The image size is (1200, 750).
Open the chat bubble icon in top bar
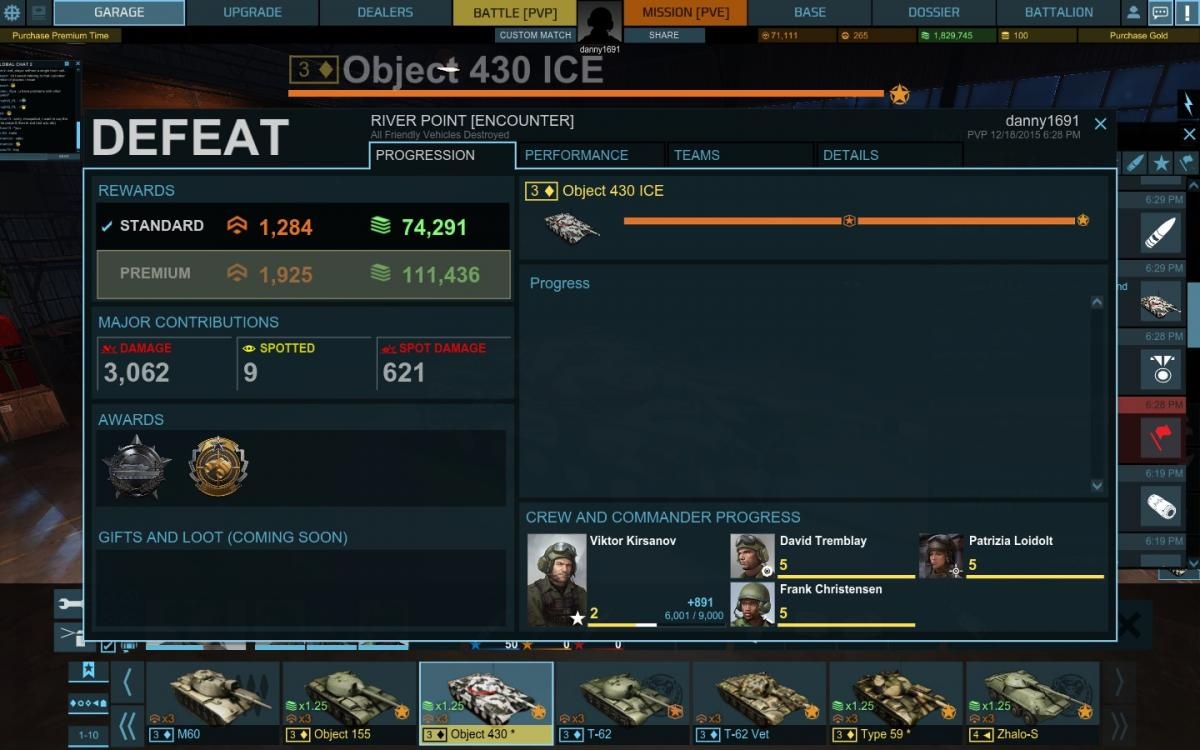coord(1160,13)
